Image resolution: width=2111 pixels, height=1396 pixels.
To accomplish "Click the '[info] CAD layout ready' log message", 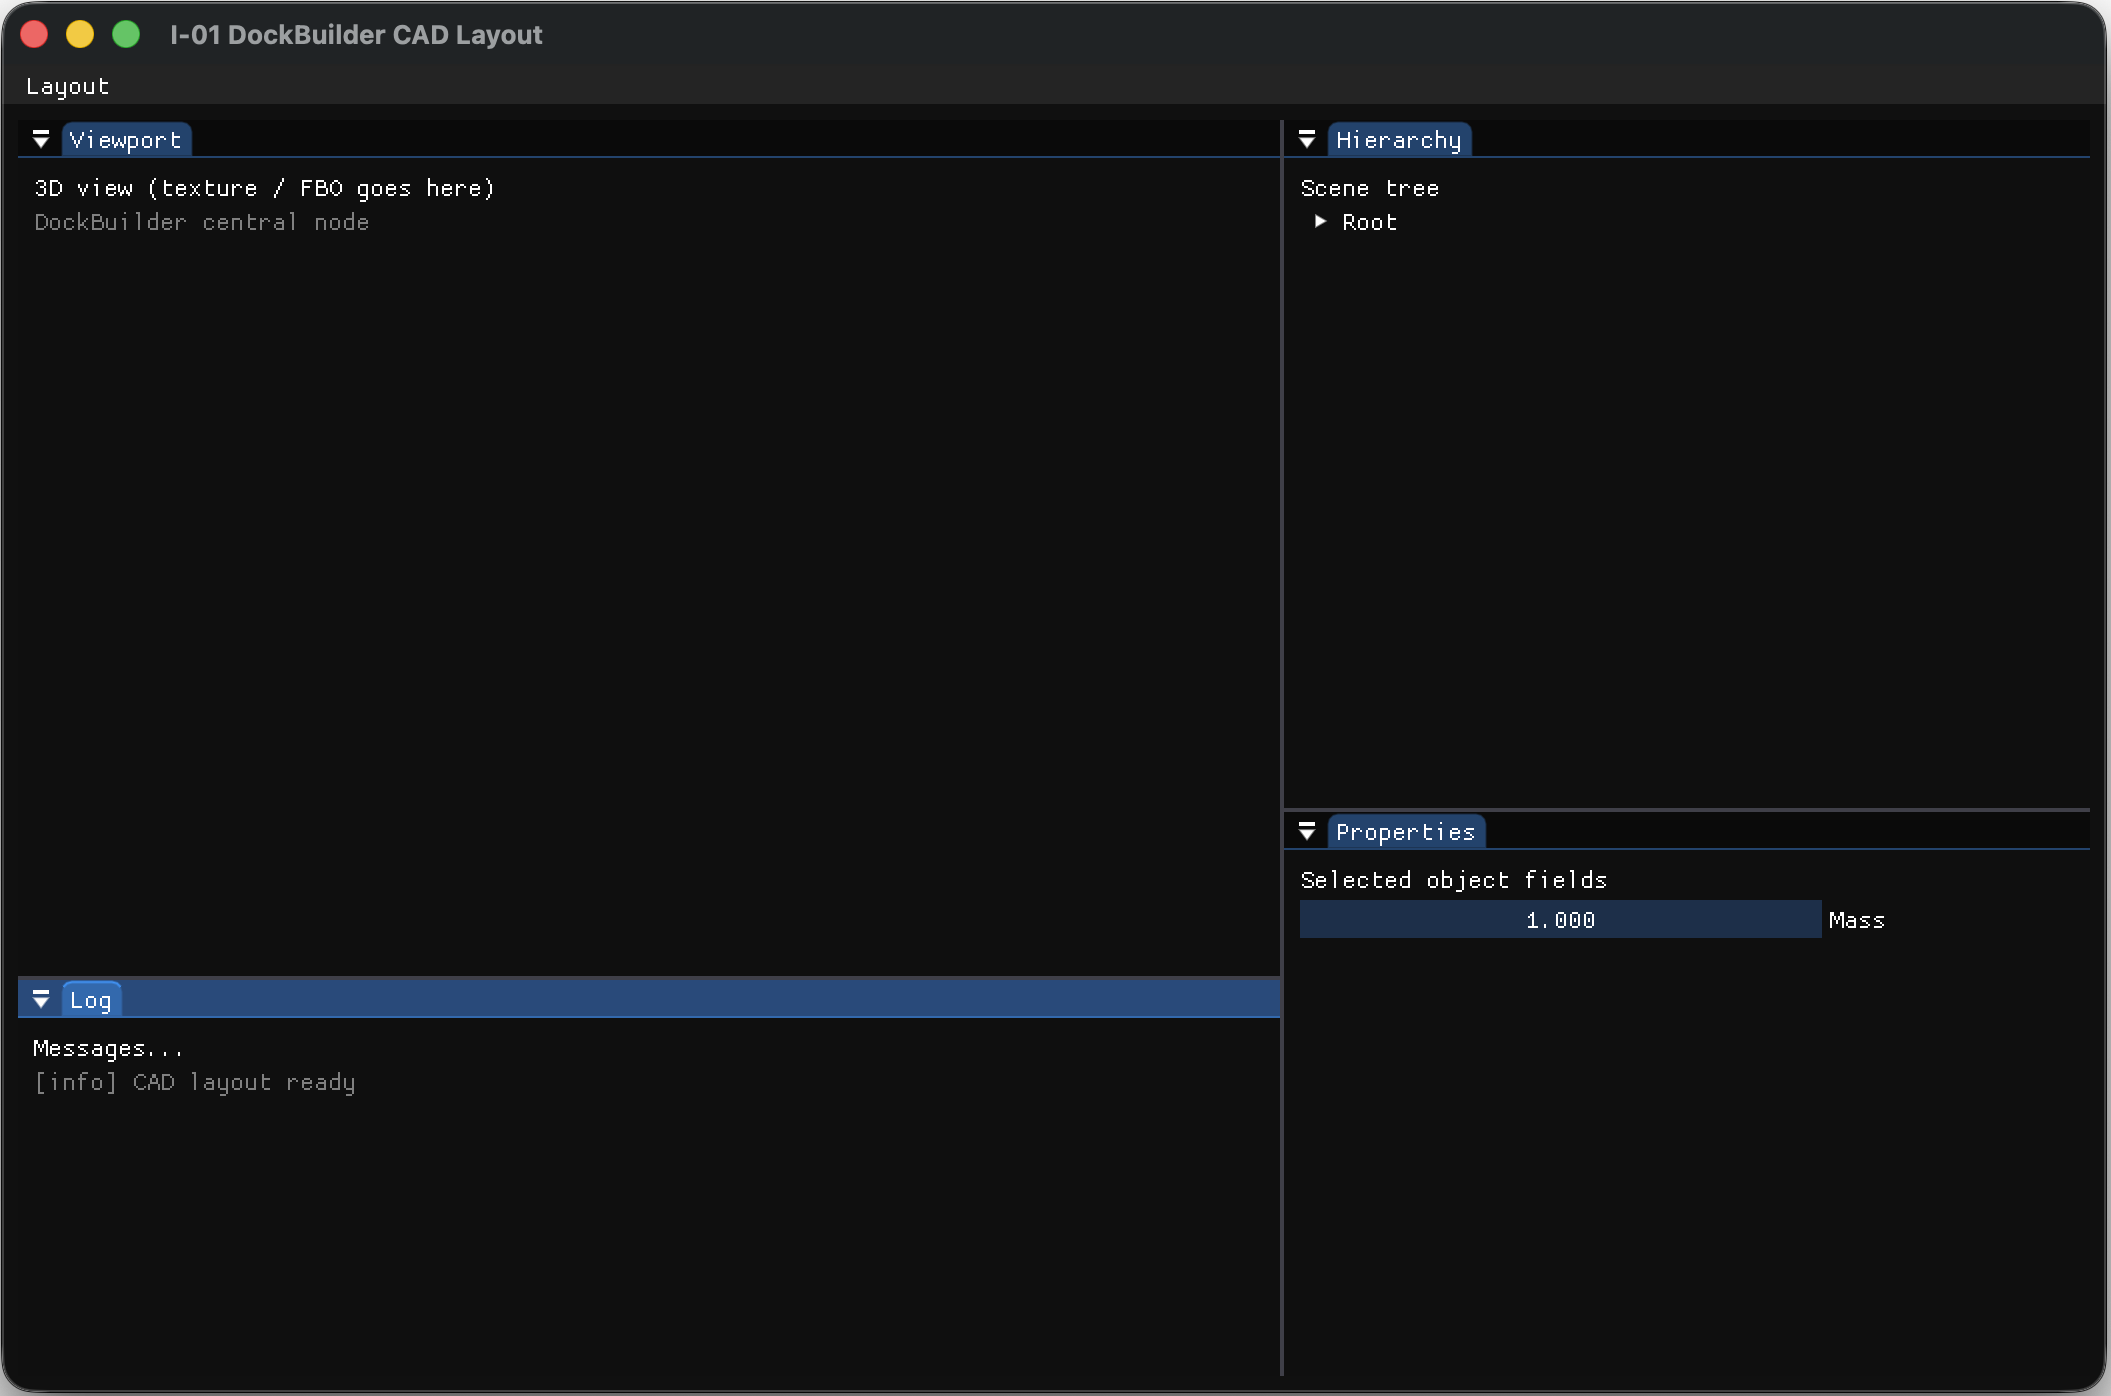I will (x=195, y=1082).
